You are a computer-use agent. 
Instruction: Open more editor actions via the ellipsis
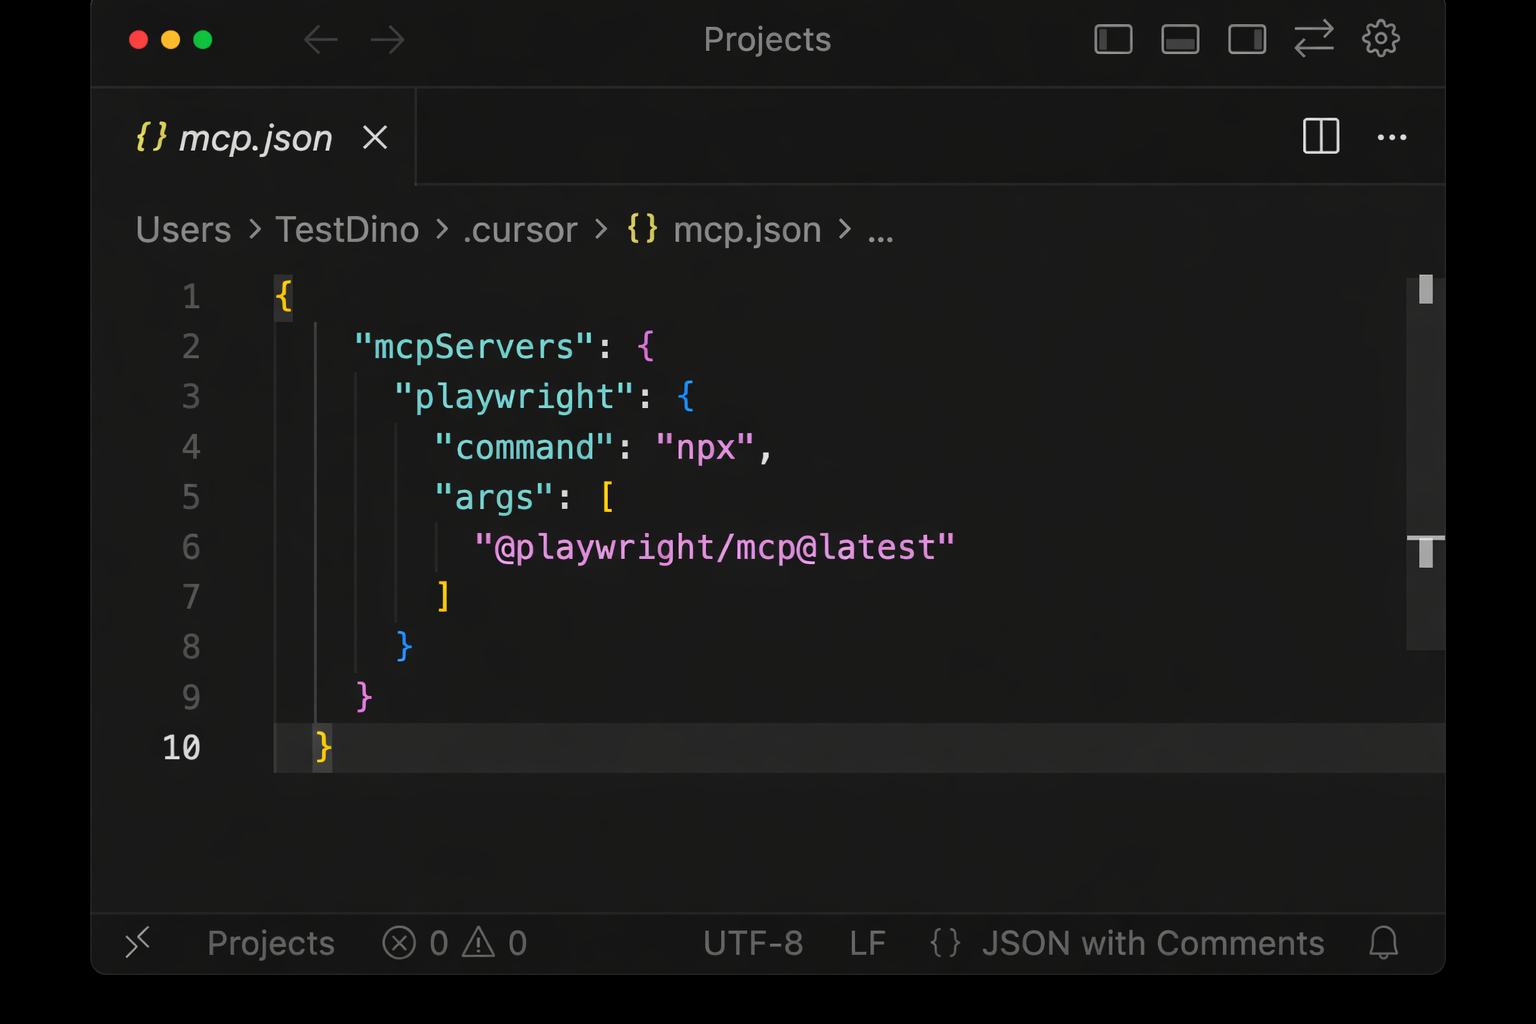(x=1392, y=137)
